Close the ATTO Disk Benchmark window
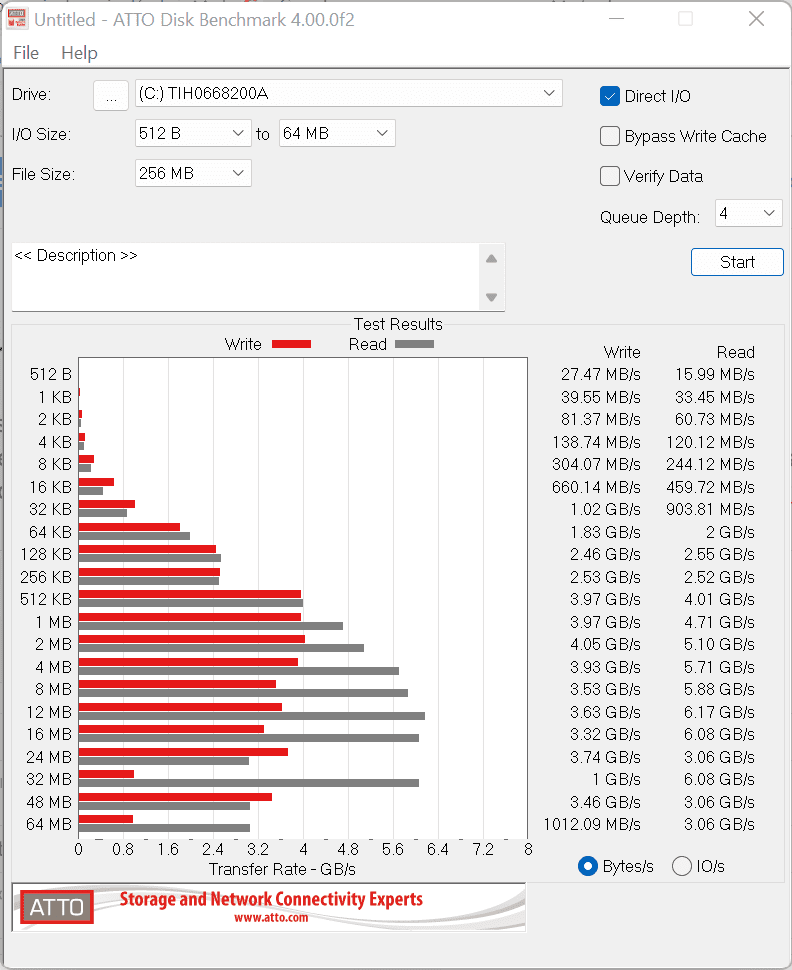Viewport: 792px width, 970px height. tap(756, 19)
